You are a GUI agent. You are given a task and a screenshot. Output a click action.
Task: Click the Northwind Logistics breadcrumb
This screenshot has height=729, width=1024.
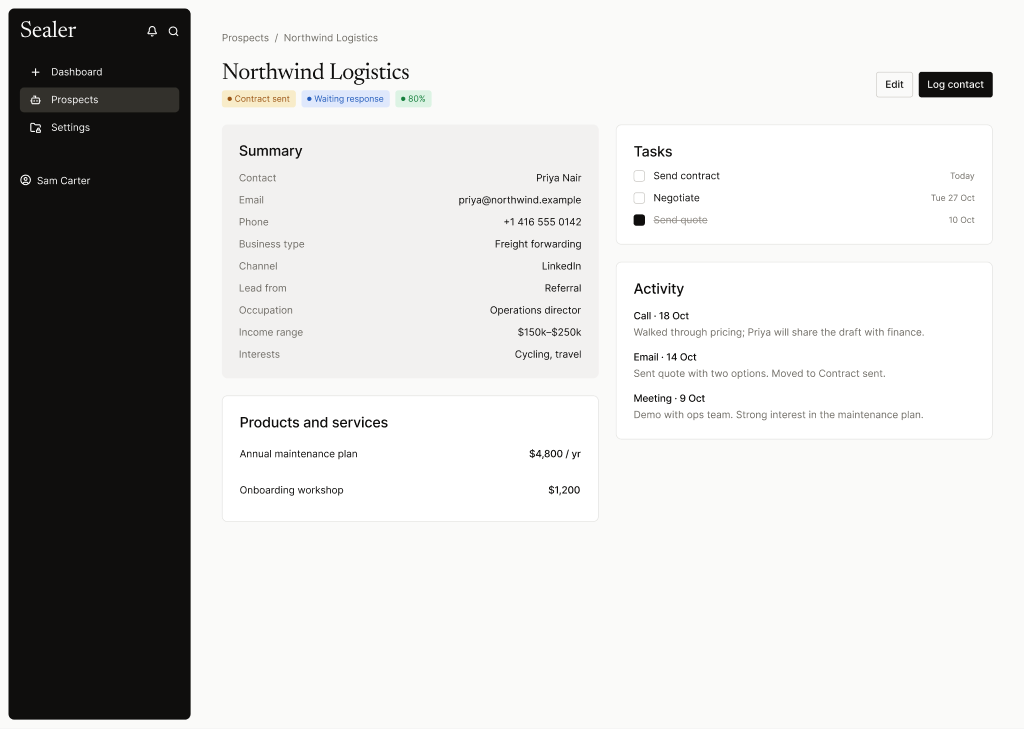tap(330, 38)
